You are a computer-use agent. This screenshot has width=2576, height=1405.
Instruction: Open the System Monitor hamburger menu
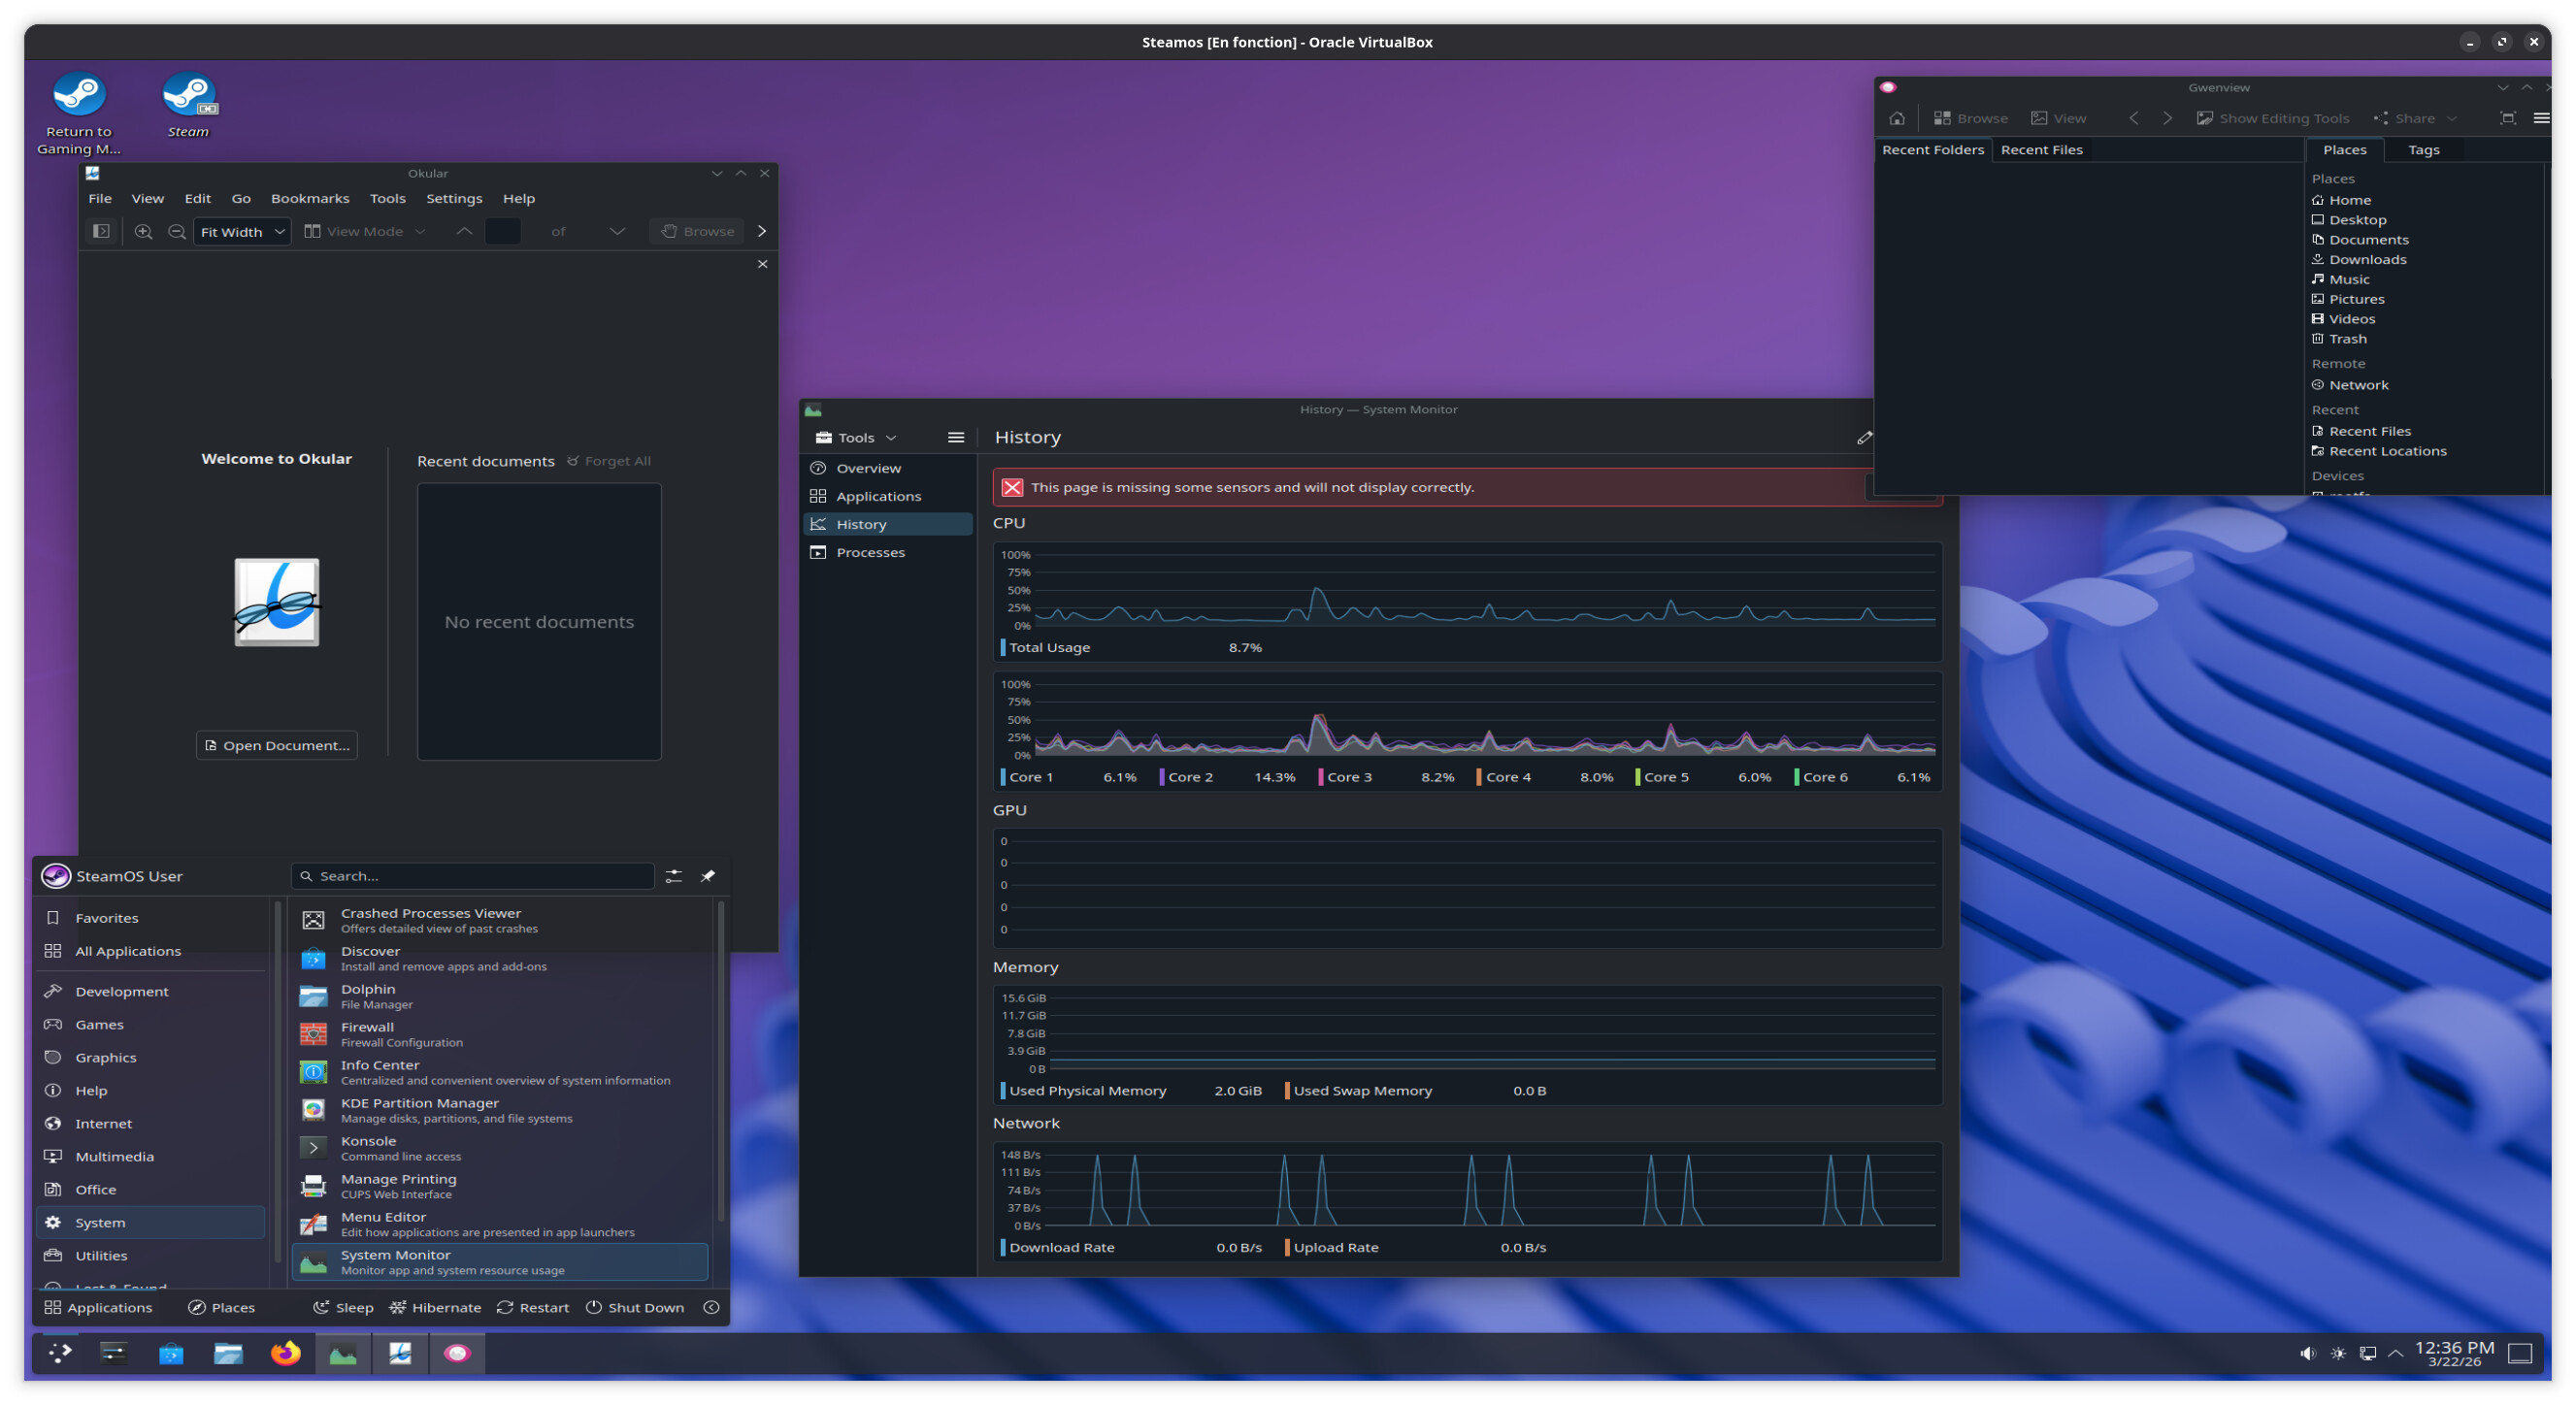click(955, 438)
